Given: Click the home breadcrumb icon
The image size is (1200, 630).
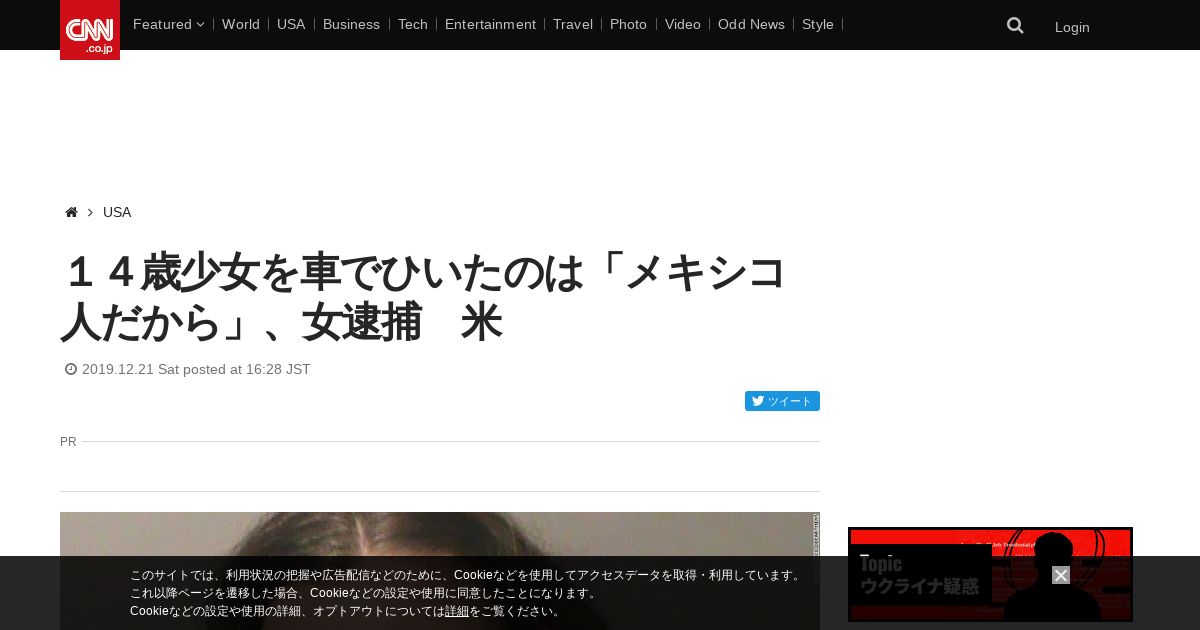Looking at the screenshot, I should click(71, 212).
